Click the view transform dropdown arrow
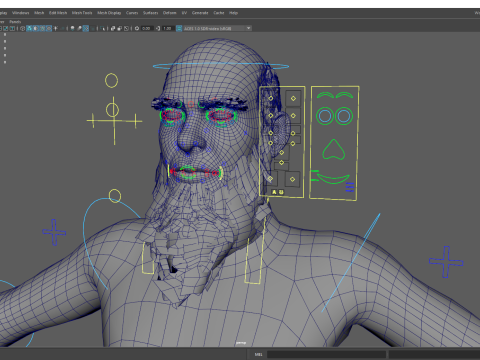480x360 pixels. click(249, 28)
